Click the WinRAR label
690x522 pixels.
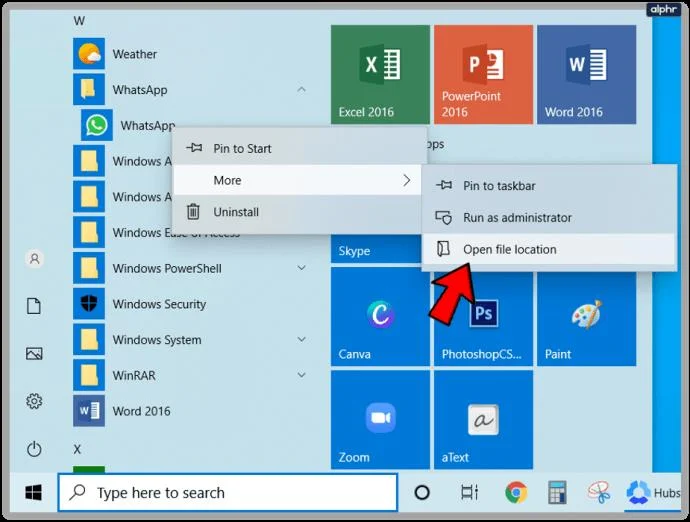[x=134, y=375]
